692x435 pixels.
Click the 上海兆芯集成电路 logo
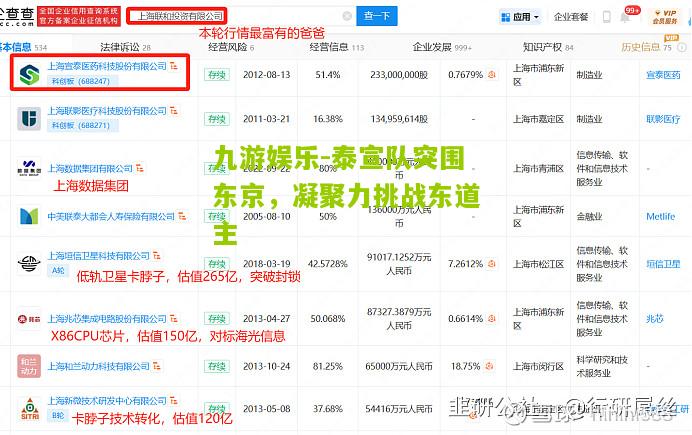pos(29,319)
